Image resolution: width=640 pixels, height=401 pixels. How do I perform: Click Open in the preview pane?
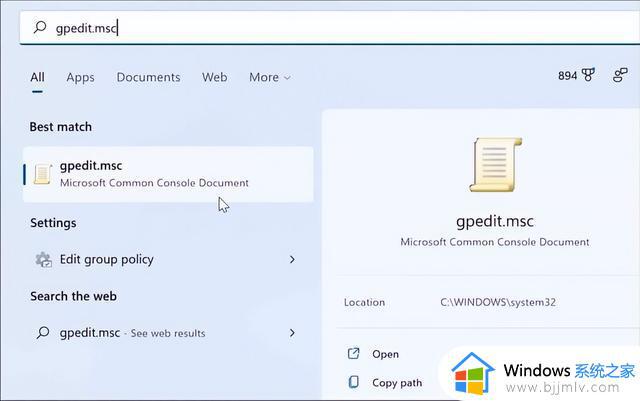pos(385,354)
